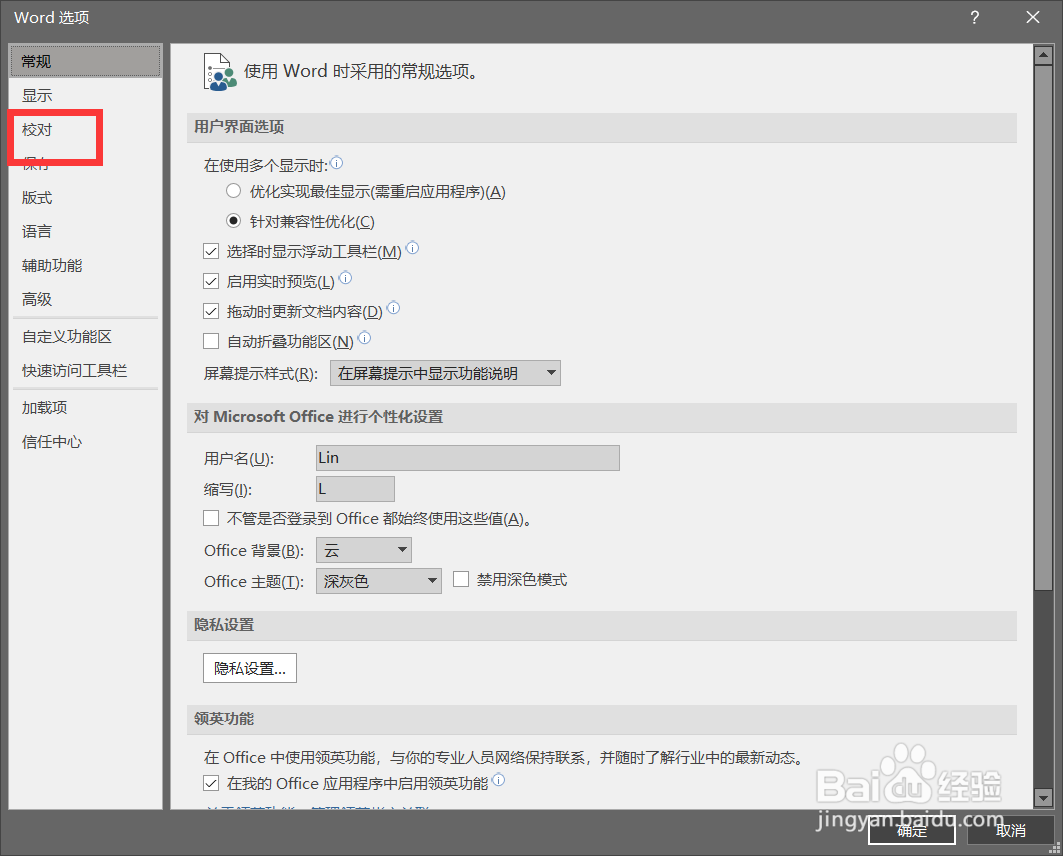Viewport: 1063px width, 856px height.
Task: Click the vertical scrollbar thumb
Action: [x=1043, y=327]
